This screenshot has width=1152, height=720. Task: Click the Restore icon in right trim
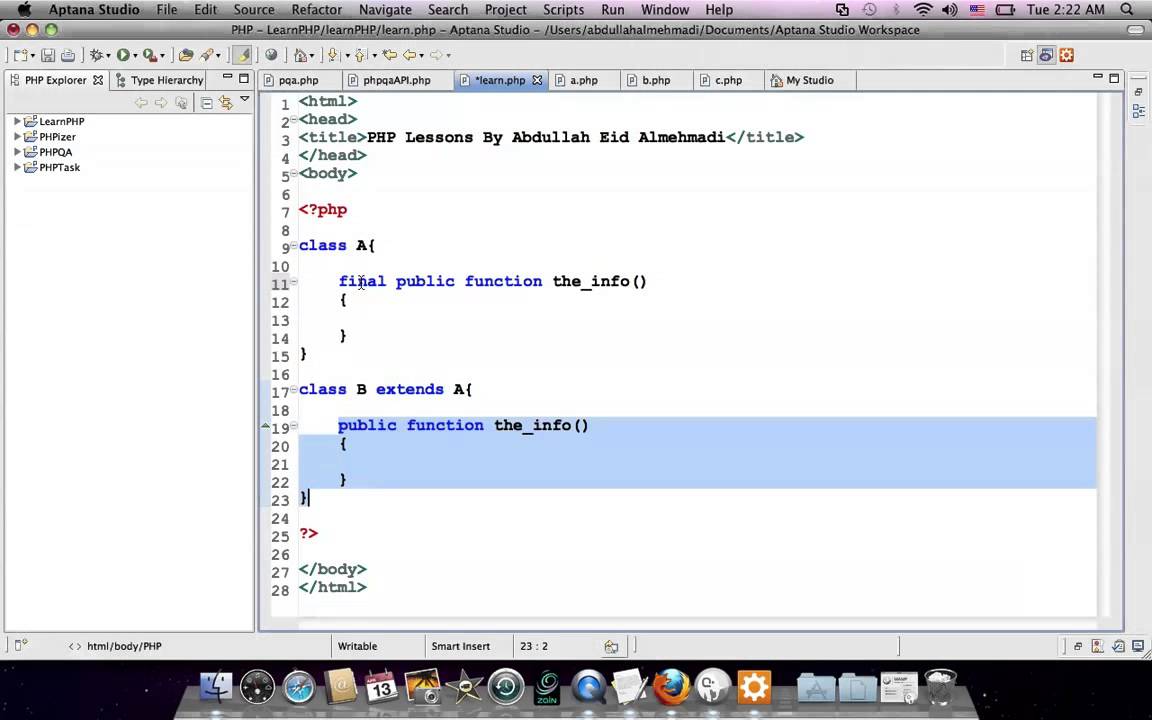click(x=1139, y=92)
